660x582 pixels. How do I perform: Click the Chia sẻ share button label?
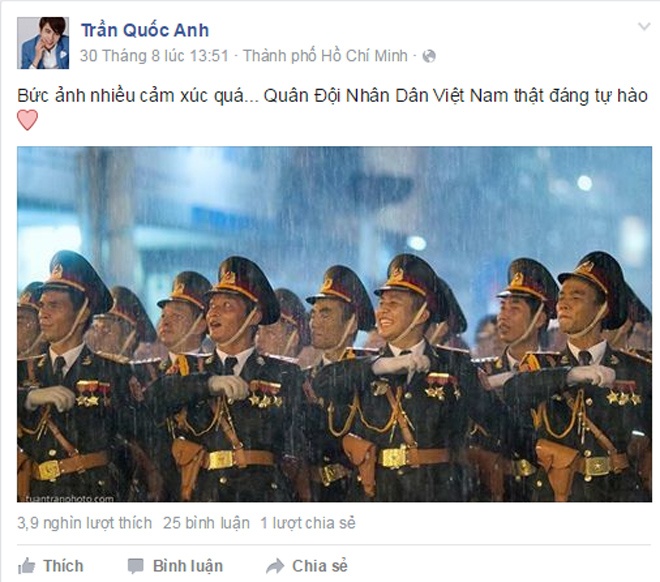point(320,566)
